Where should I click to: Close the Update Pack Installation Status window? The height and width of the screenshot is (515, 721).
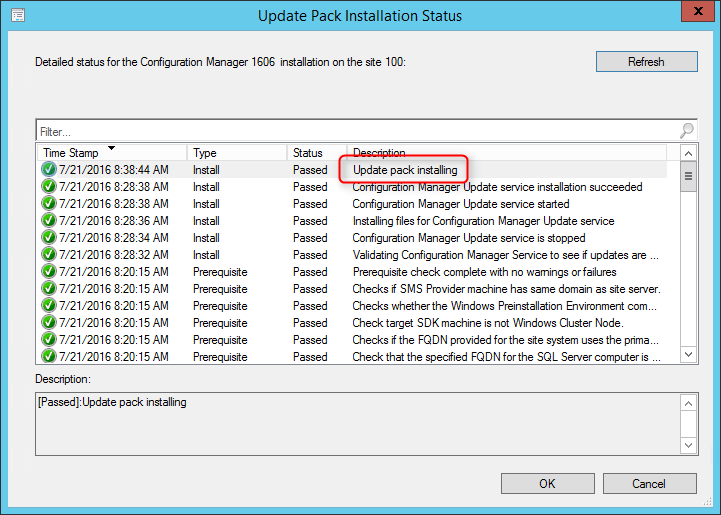pos(698,11)
